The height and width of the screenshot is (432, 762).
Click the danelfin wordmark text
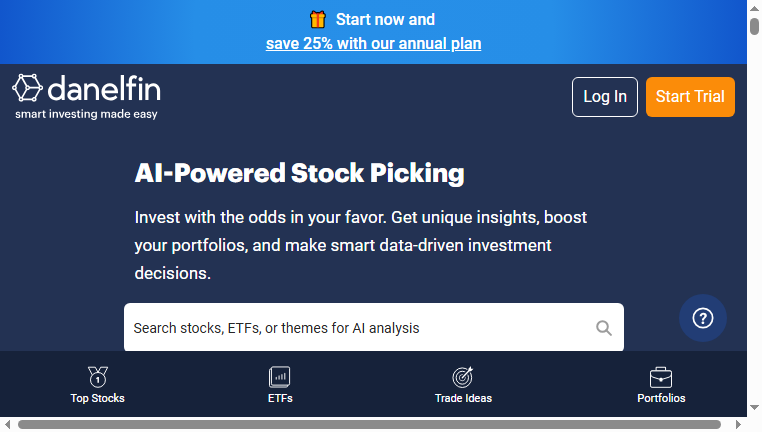click(x=104, y=88)
